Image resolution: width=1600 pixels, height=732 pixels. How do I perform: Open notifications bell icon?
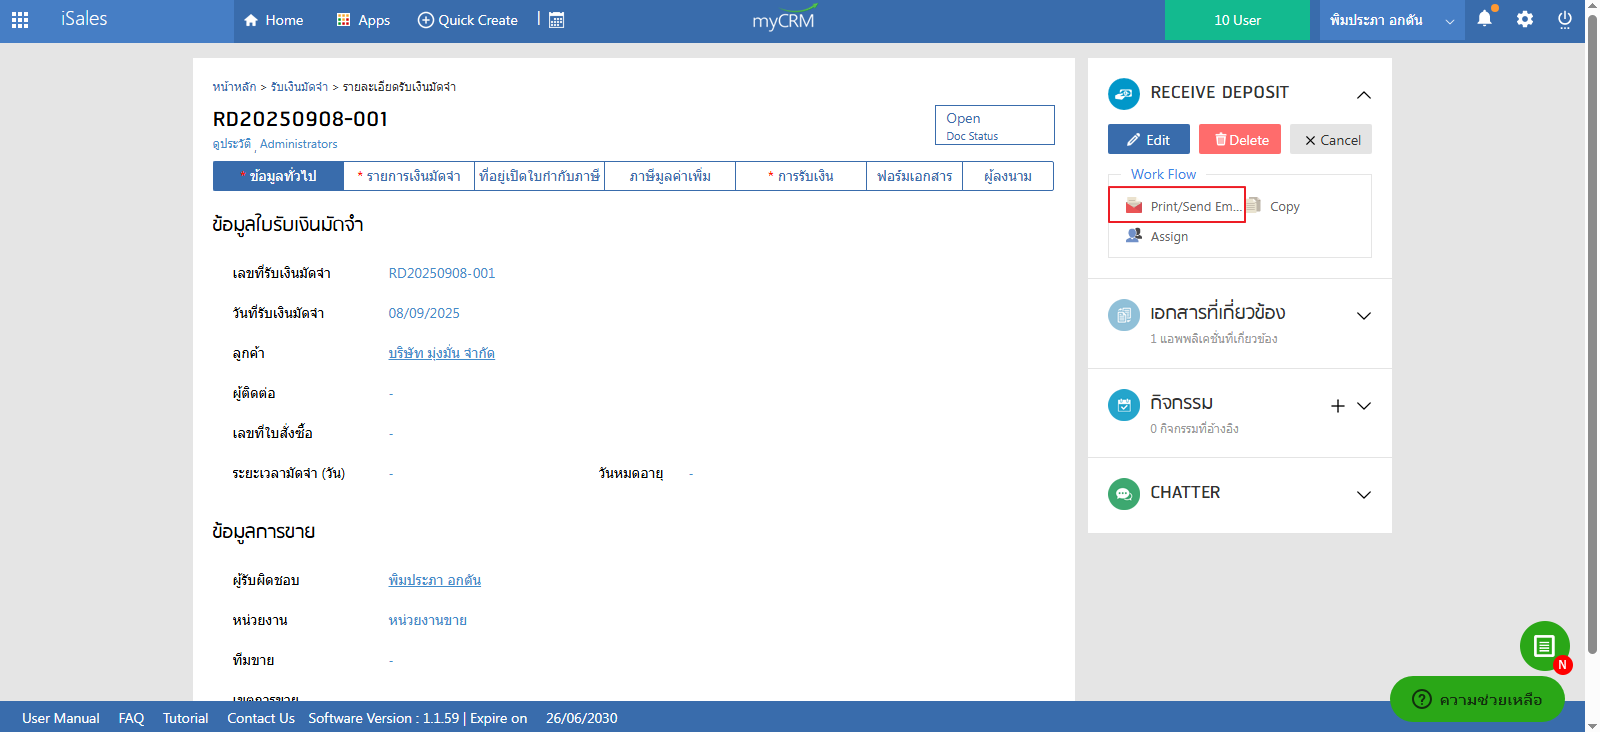(x=1484, y=19)
